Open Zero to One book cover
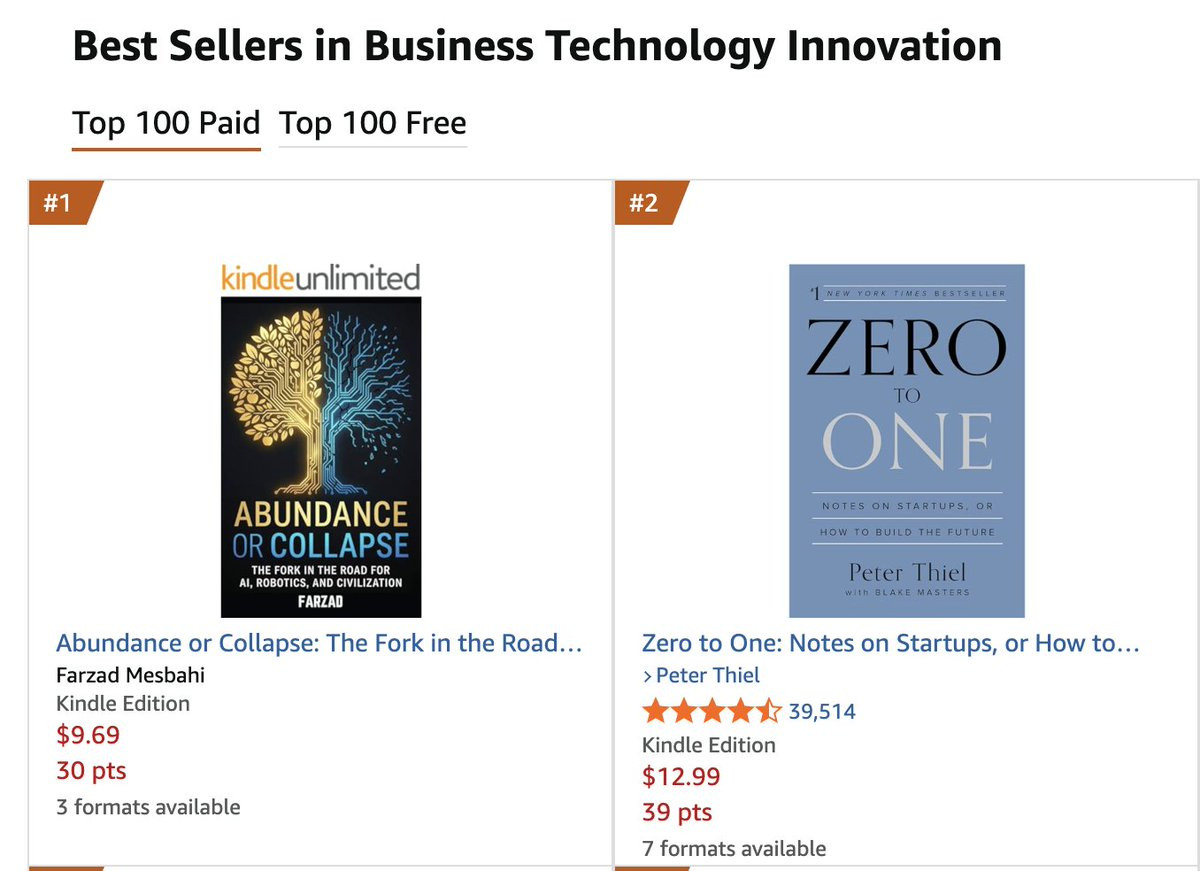 906,440
